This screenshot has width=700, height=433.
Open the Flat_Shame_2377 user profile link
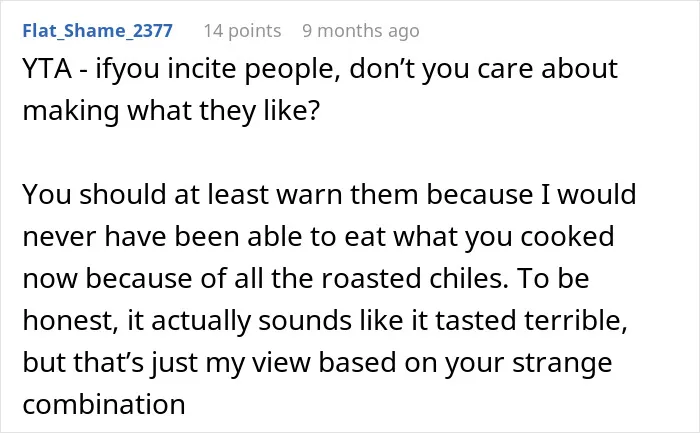(97, 31)
